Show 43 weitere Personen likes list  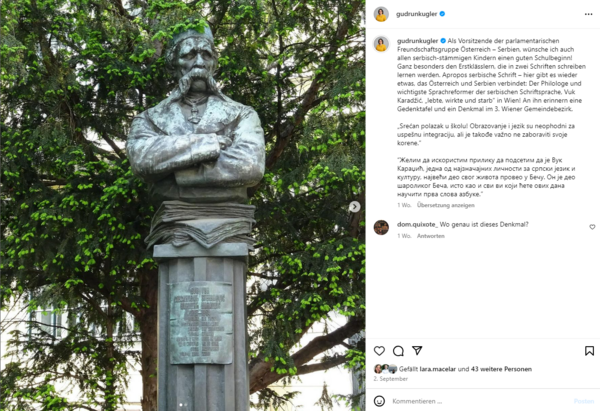pos(501,369)
